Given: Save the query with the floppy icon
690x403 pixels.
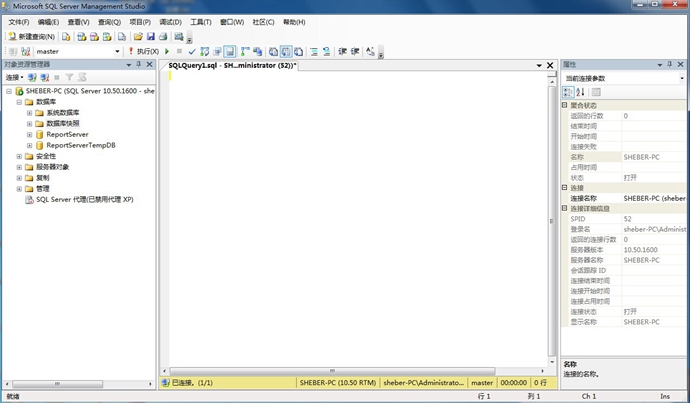Looking at the screenshot, I should (x=150, y=37).
